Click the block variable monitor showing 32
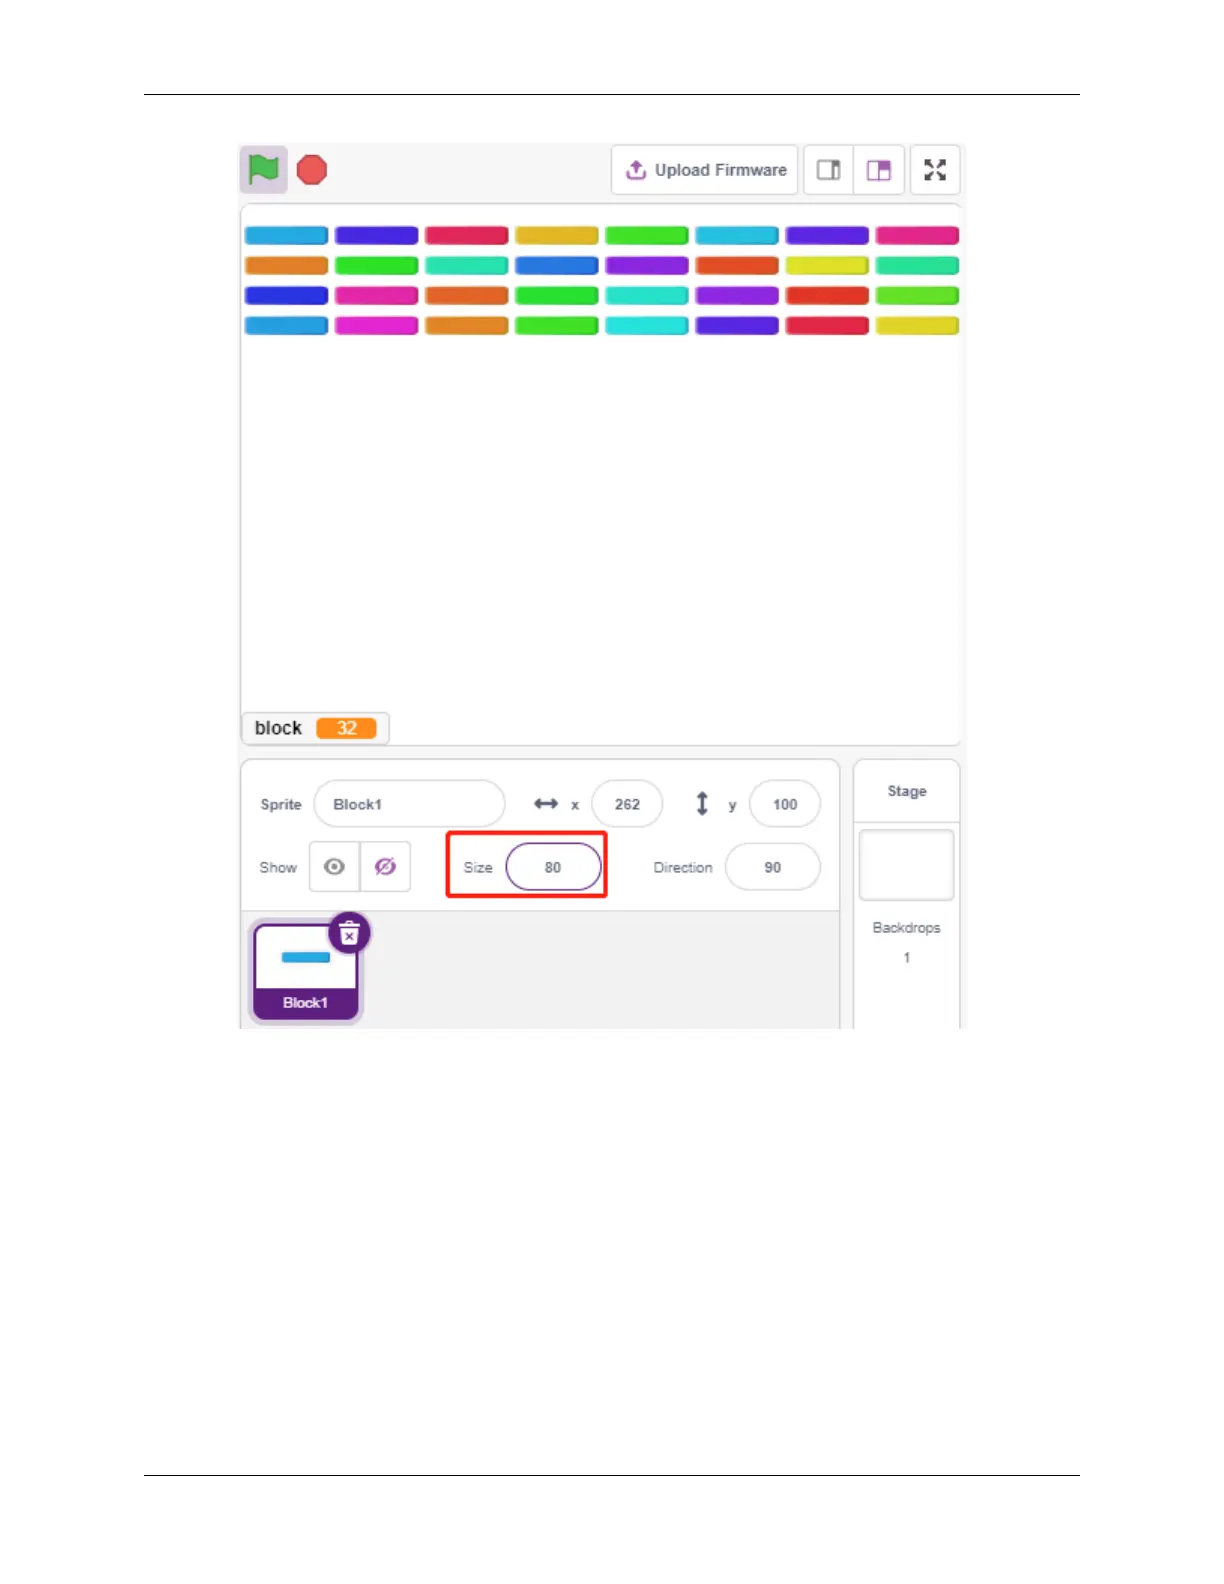 coord(315,728)
